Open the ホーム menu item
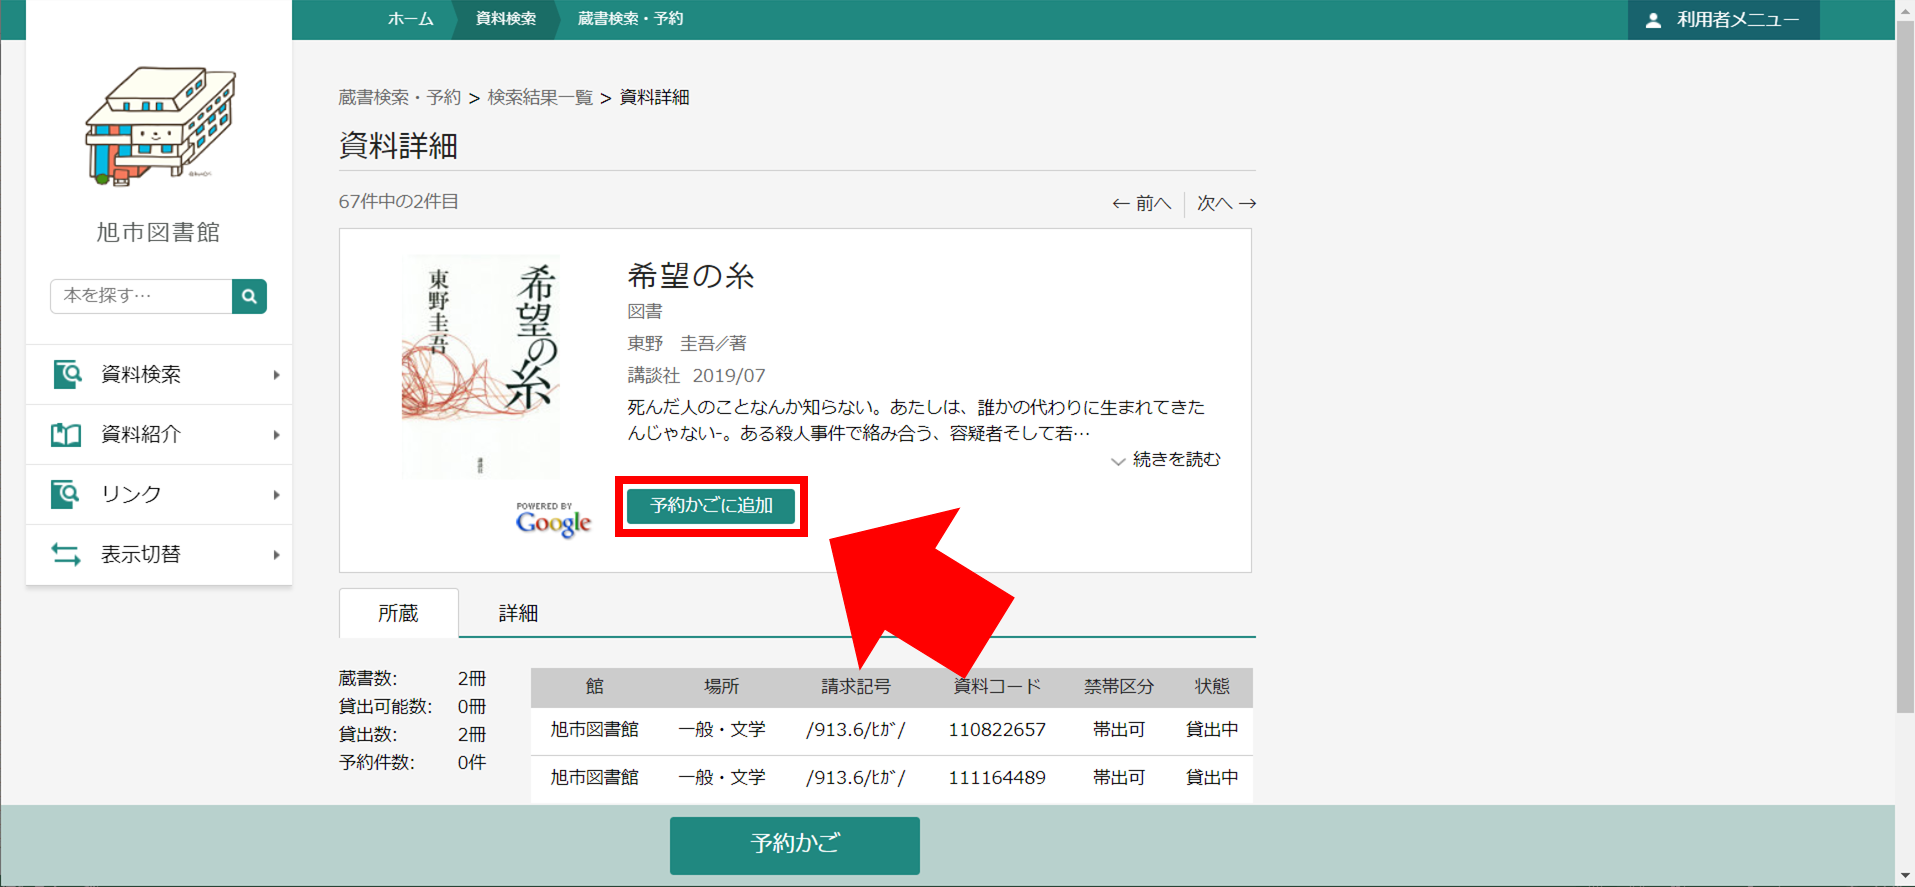 [x=411, y=19]
